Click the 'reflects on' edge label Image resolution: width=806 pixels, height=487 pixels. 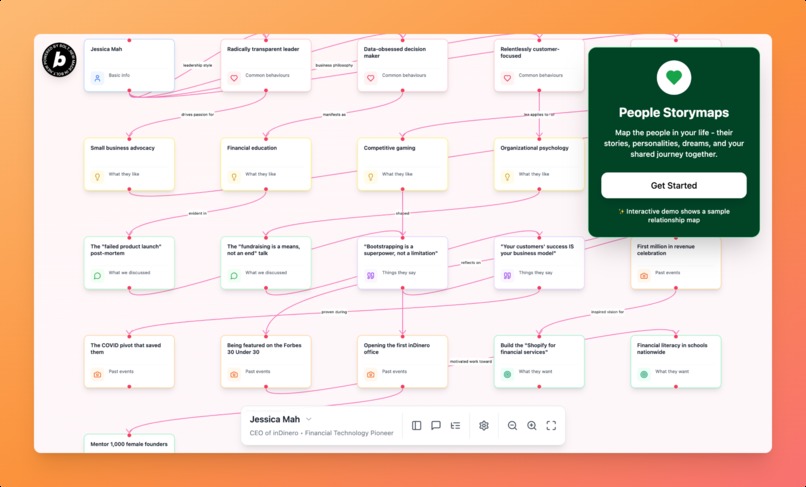pos(471,263)
